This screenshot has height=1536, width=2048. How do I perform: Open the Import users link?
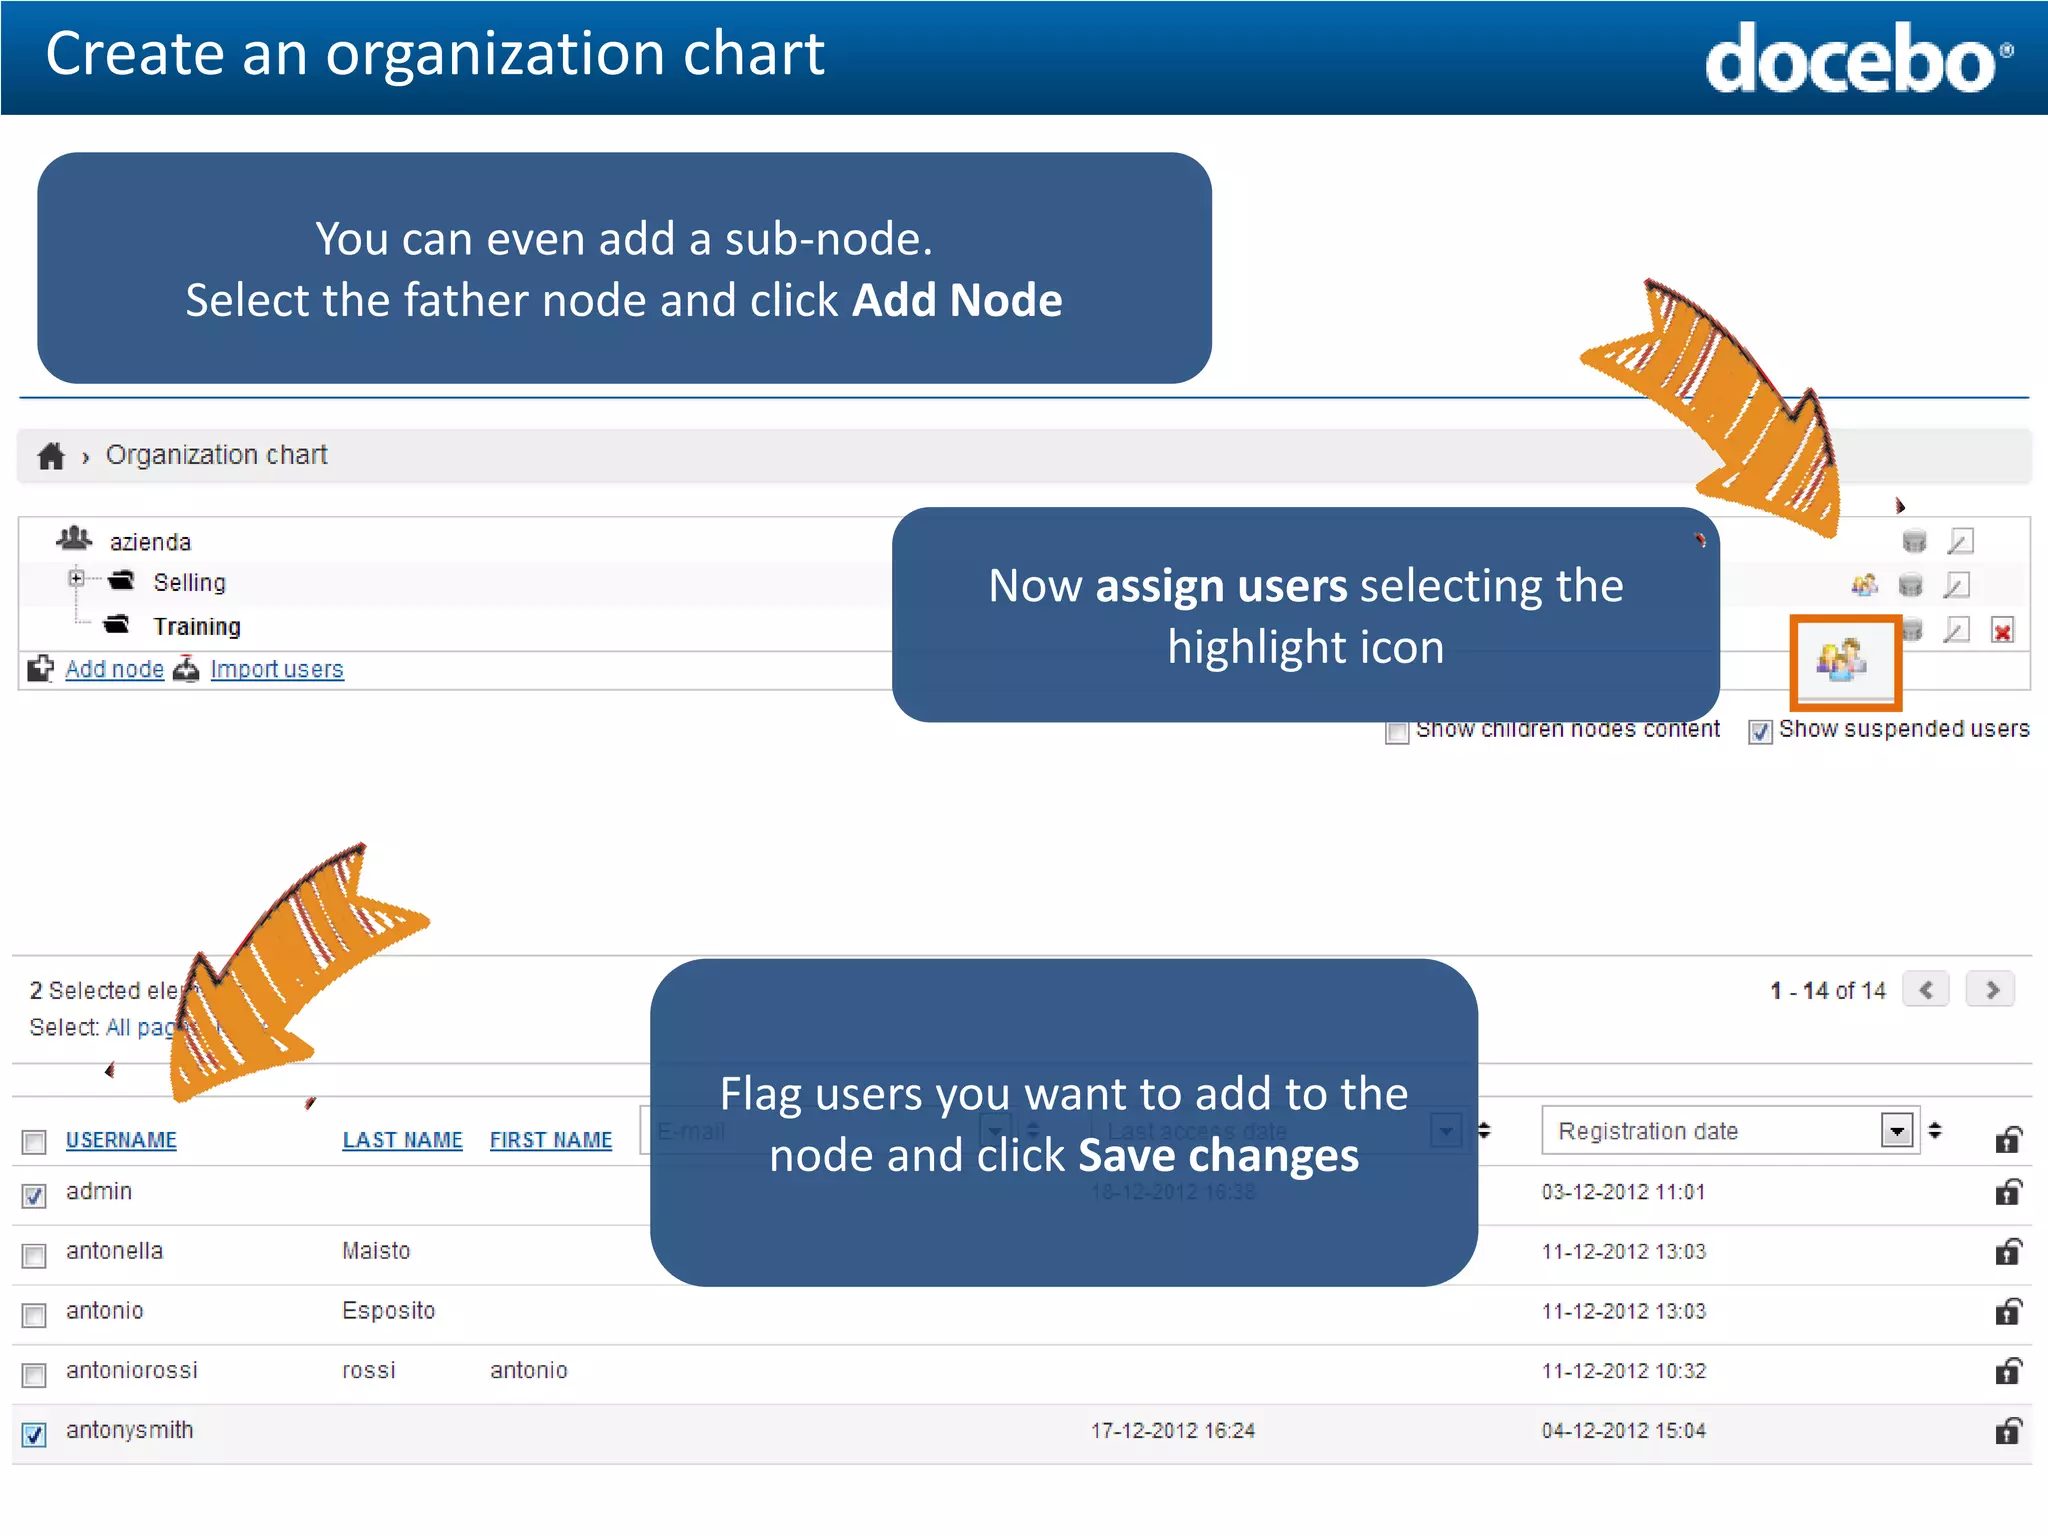click(277, 669)
